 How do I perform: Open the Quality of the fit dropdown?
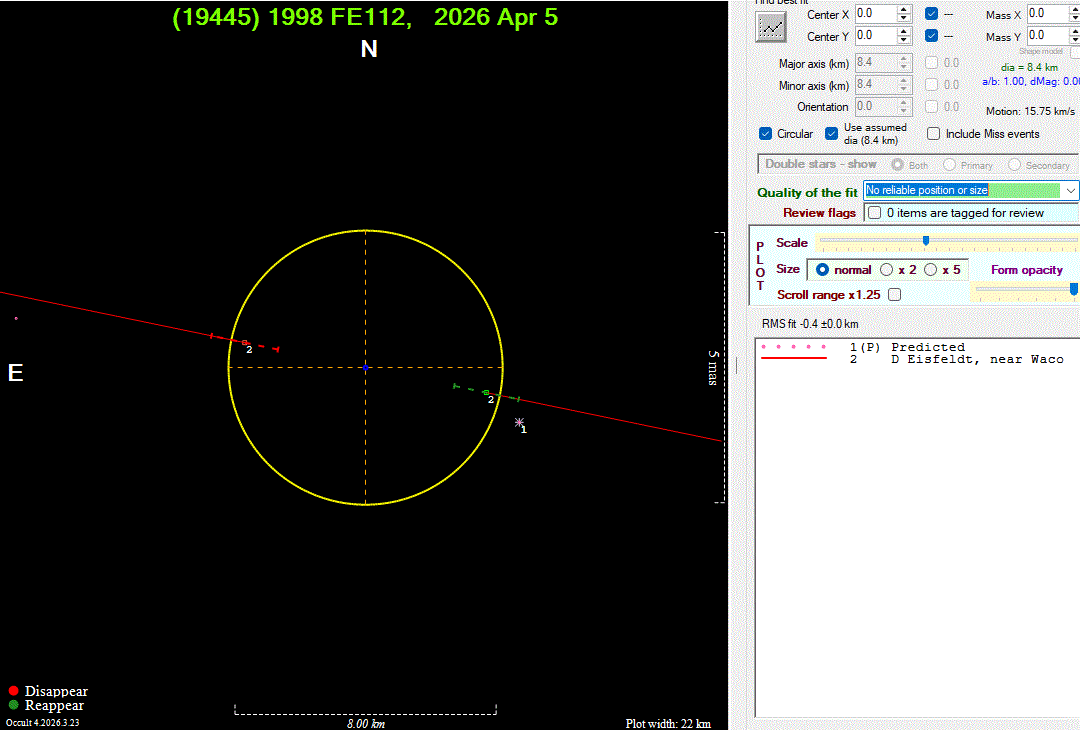1071,190
